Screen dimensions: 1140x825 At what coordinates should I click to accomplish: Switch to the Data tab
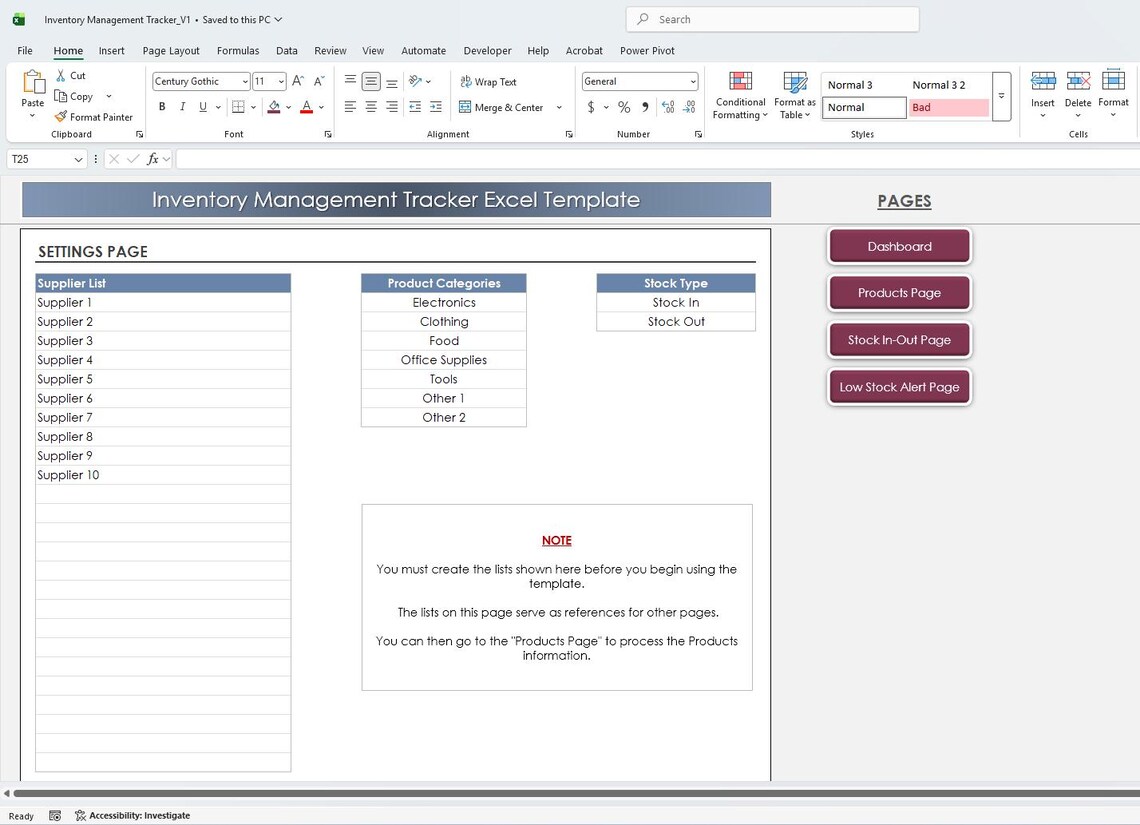click(286, 50)
